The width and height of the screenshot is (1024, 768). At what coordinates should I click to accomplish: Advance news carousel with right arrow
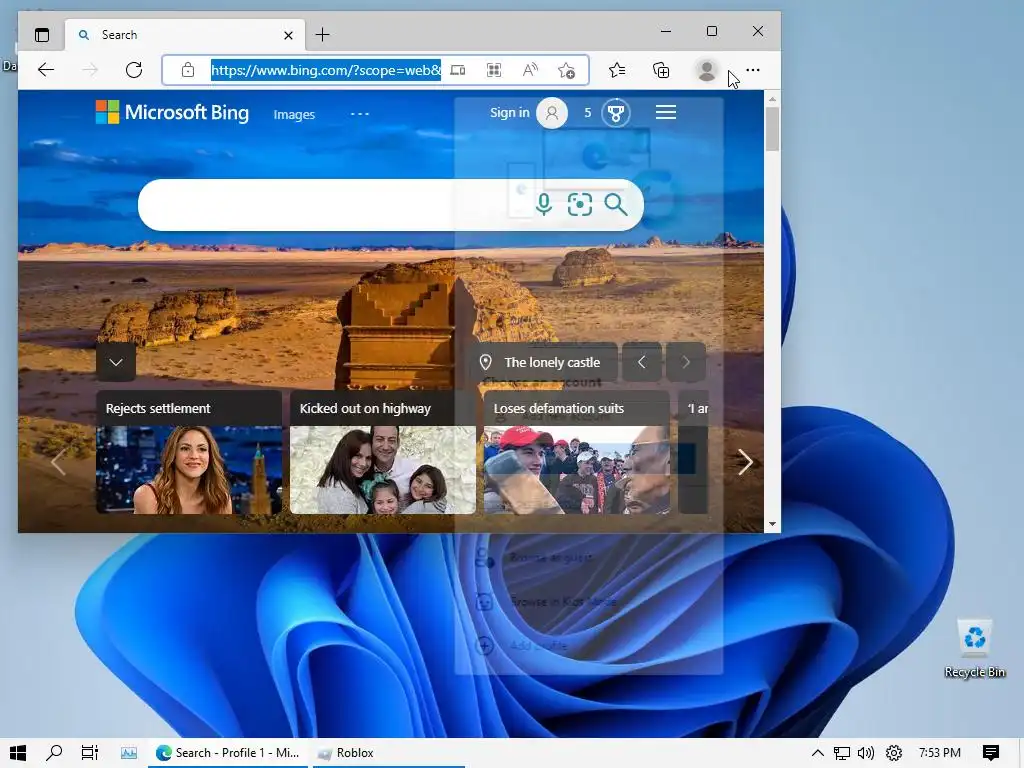[744, 462]
